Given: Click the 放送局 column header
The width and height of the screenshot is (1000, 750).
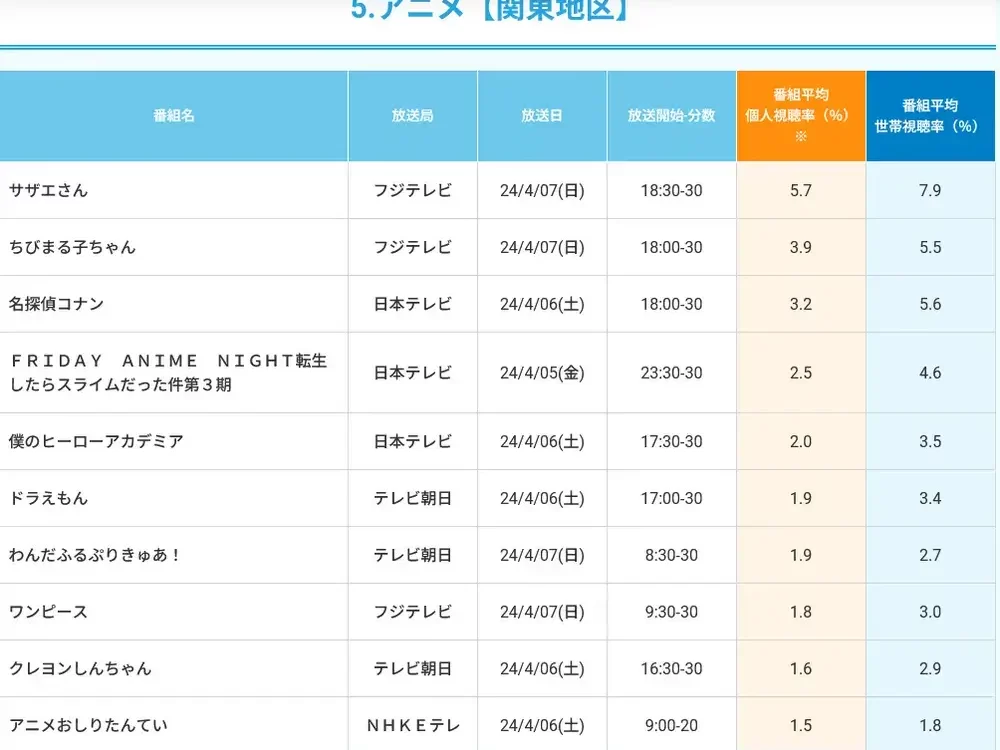Looking at the screenshot, I should tap(412, 116).
